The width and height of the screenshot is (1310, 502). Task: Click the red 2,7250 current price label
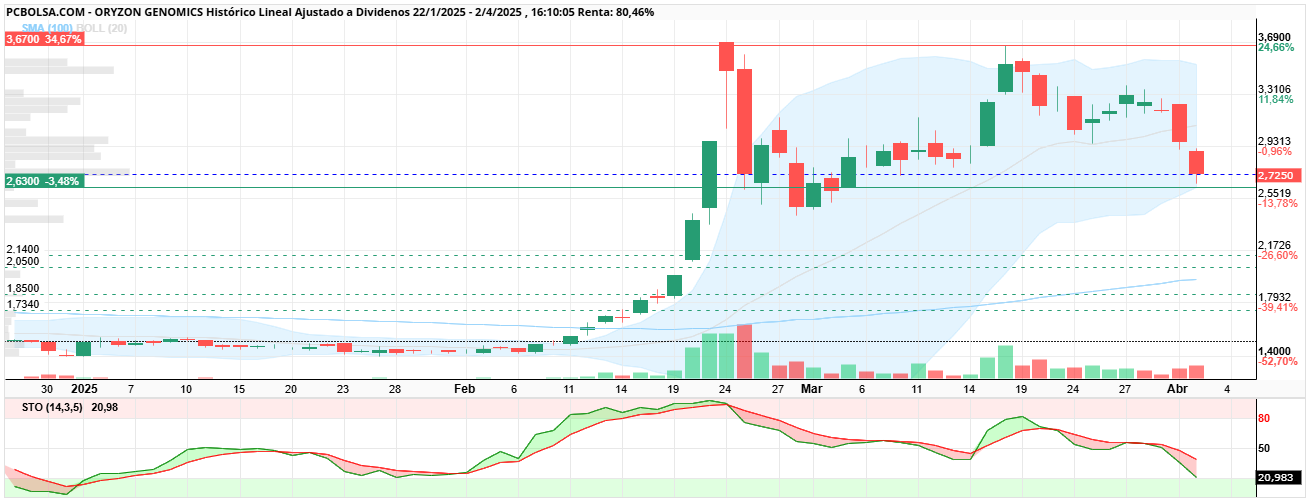[1277, 175]
